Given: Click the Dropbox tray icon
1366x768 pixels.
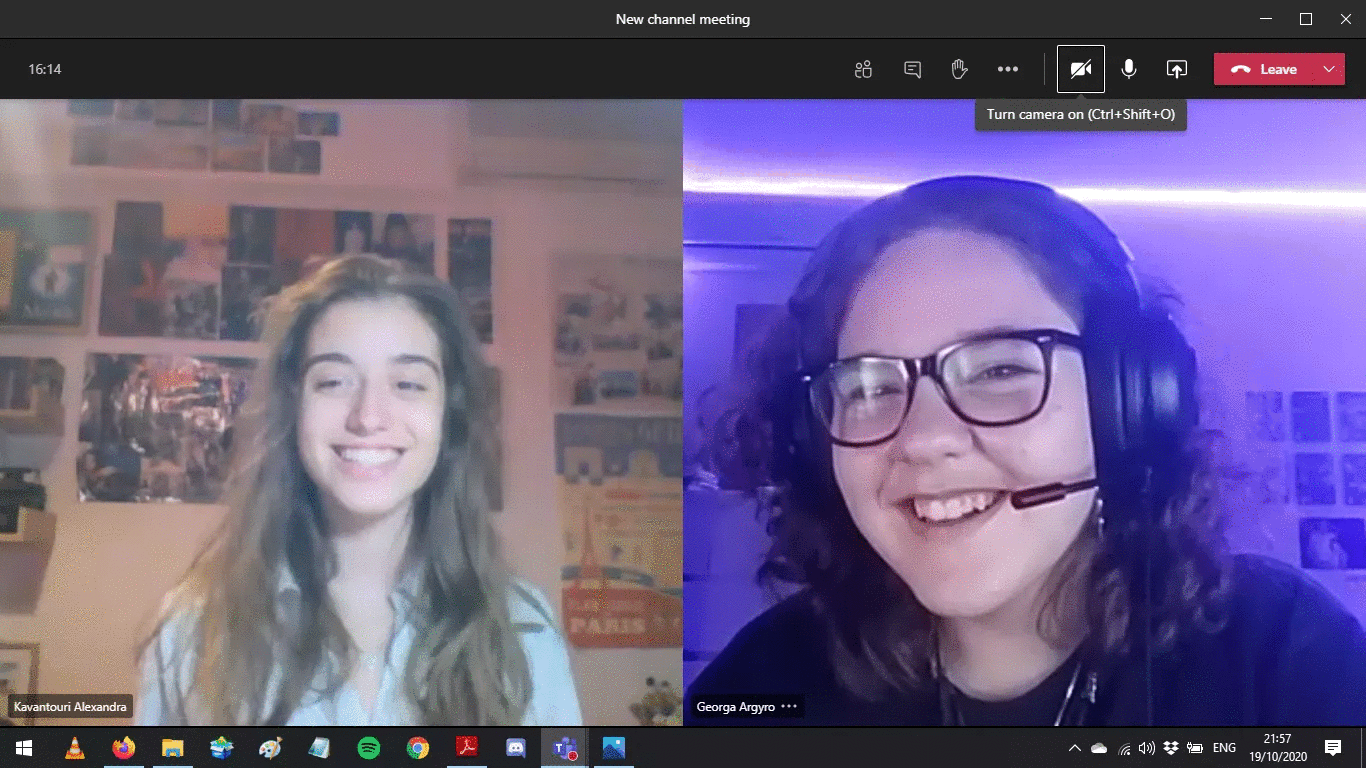Looking at the screenshot, I should (1170, 748).
